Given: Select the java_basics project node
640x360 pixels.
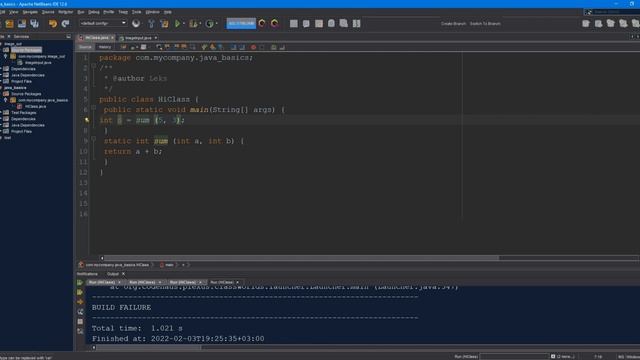Looking at the screenshot, I should click(15, 87).
